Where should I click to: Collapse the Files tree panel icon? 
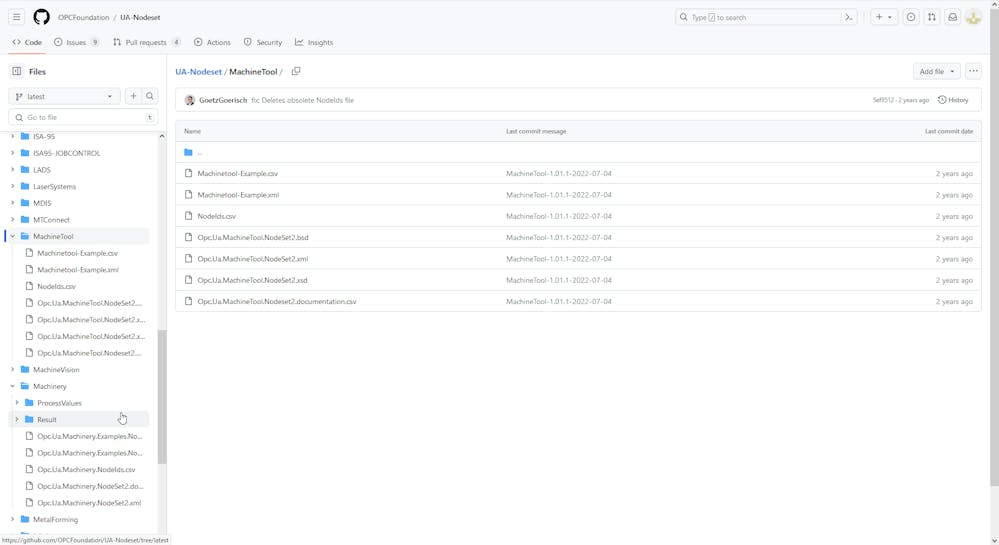tap(17, 71)
